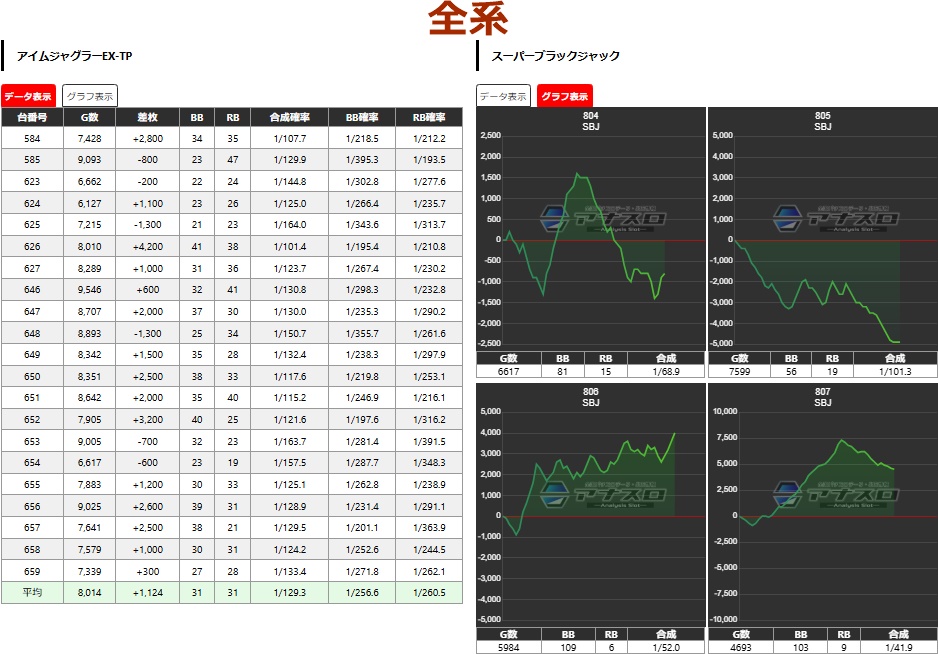Viewport: 938px width, 654px height.
Task: Click the 7599 G数 value under graph 805
Action: click(x=739, y=372)
